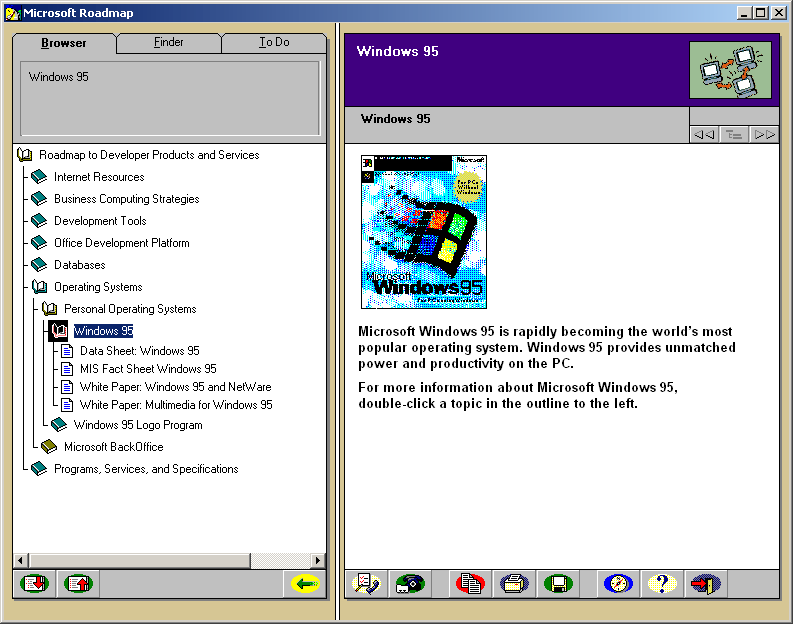Click the next topic double-right arrows
793x624 pixels.
[764, 135]
